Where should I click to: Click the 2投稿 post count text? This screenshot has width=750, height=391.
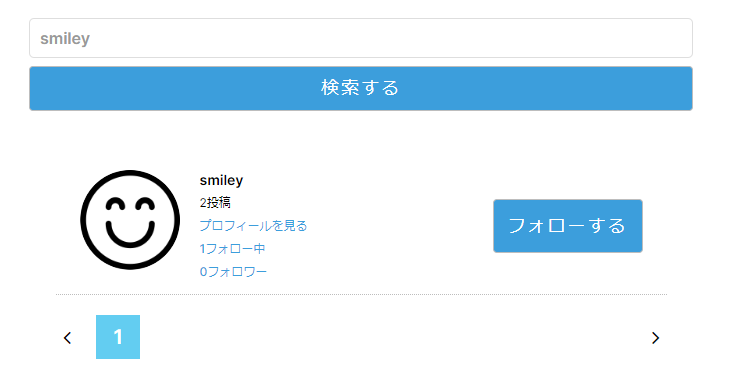click(x=215, y=203)
